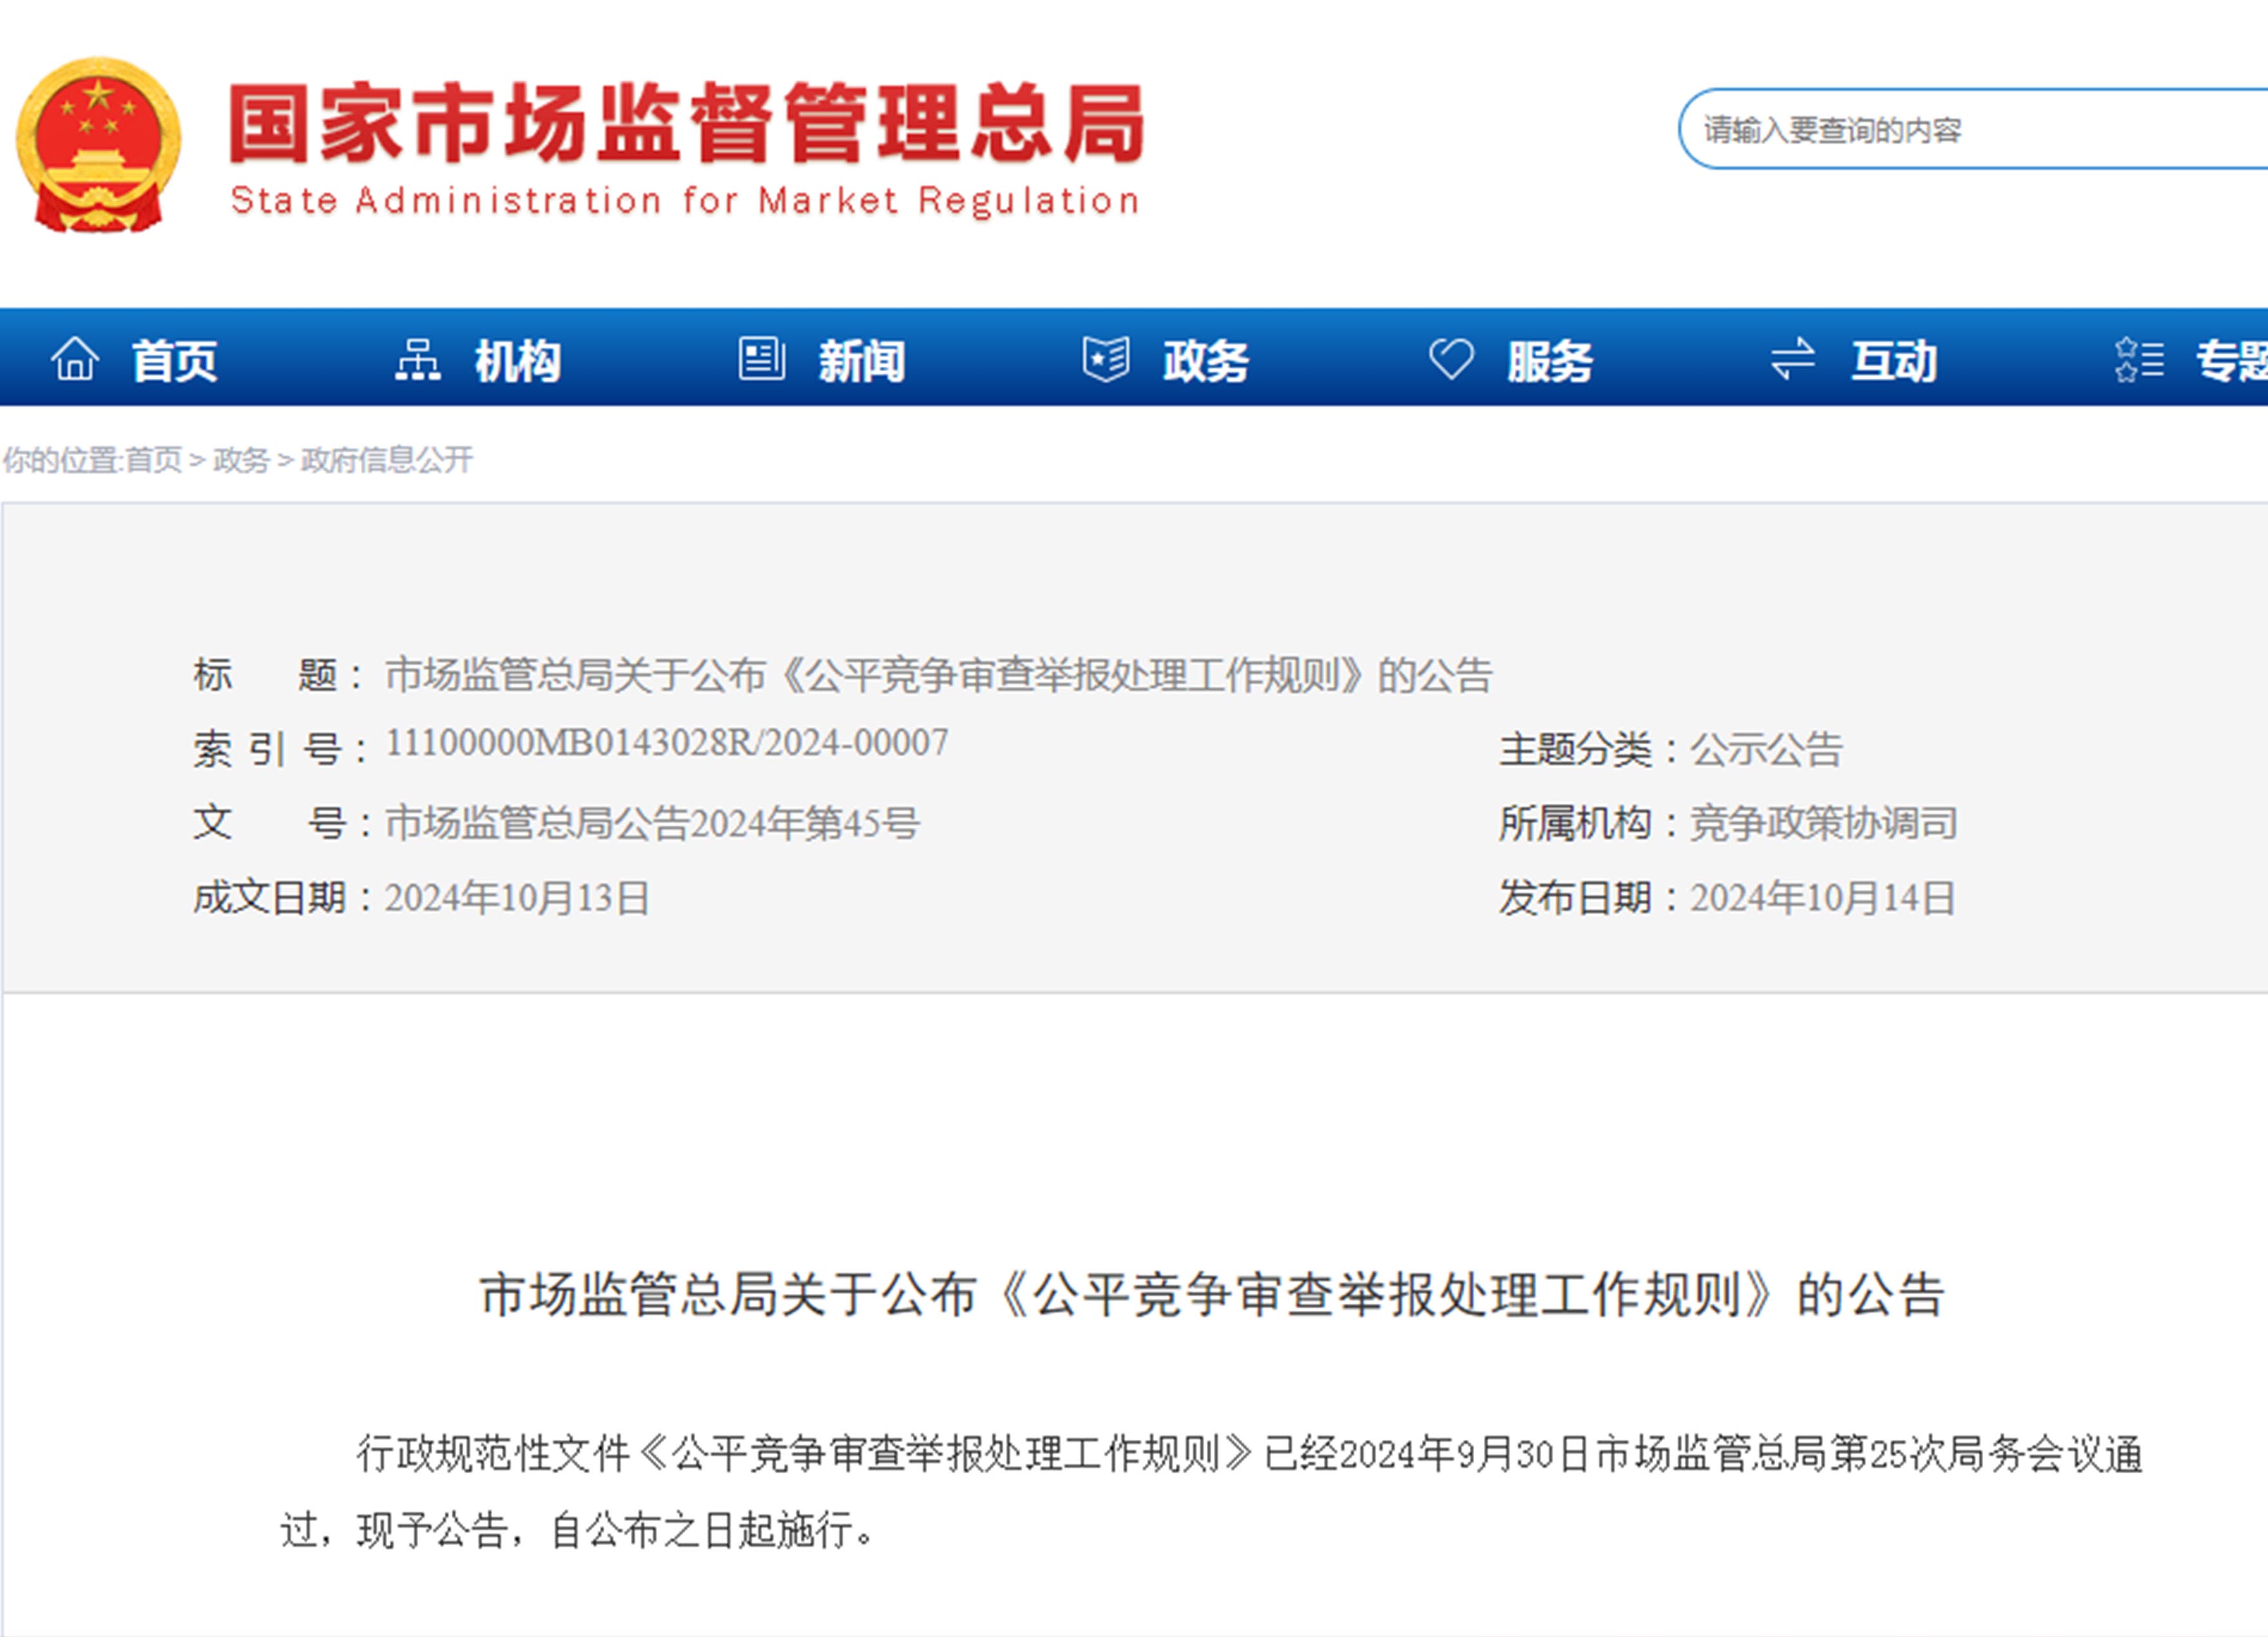Open the 新闻 navigation menu item

click(862, 360)
